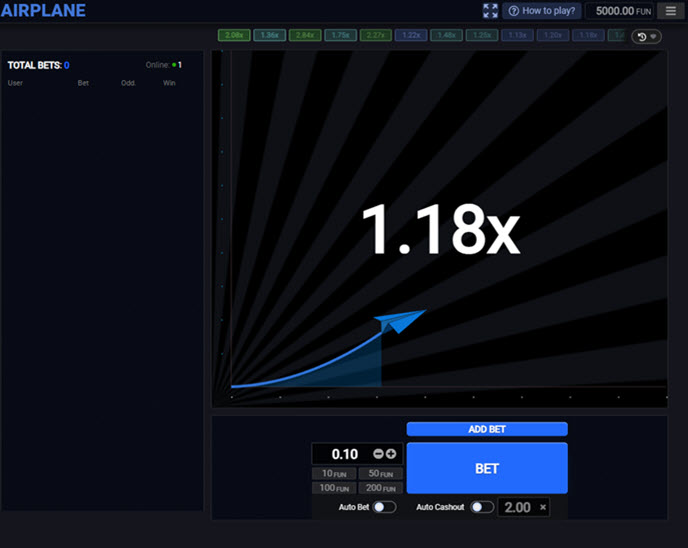Turn on the Auto Cashout switch
Image resolution: width=688 pixels, height=548 pixels.
point(482,507)
